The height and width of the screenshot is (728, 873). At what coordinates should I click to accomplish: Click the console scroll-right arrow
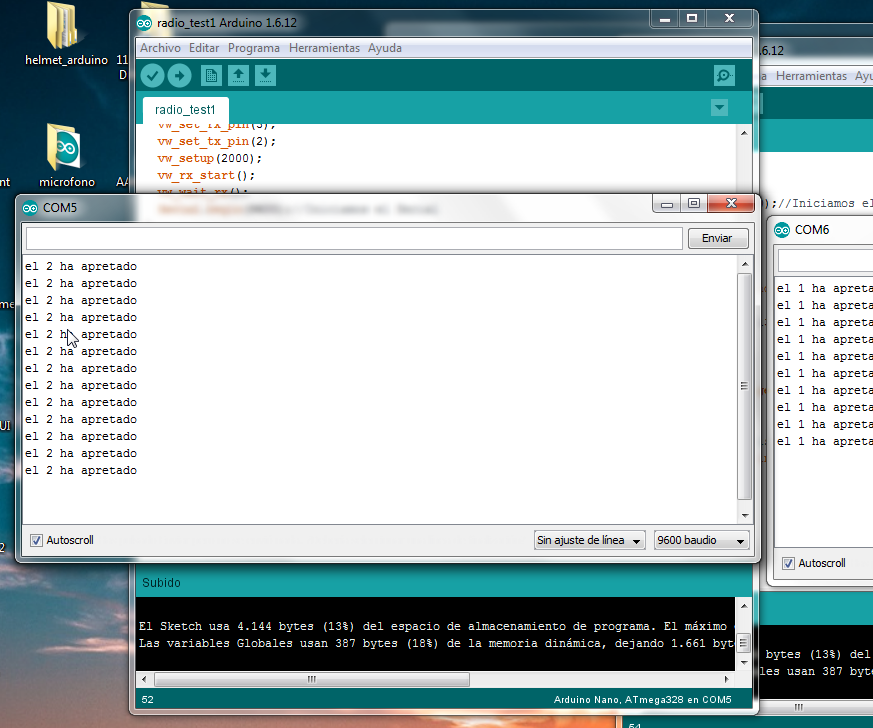(727, 679)
